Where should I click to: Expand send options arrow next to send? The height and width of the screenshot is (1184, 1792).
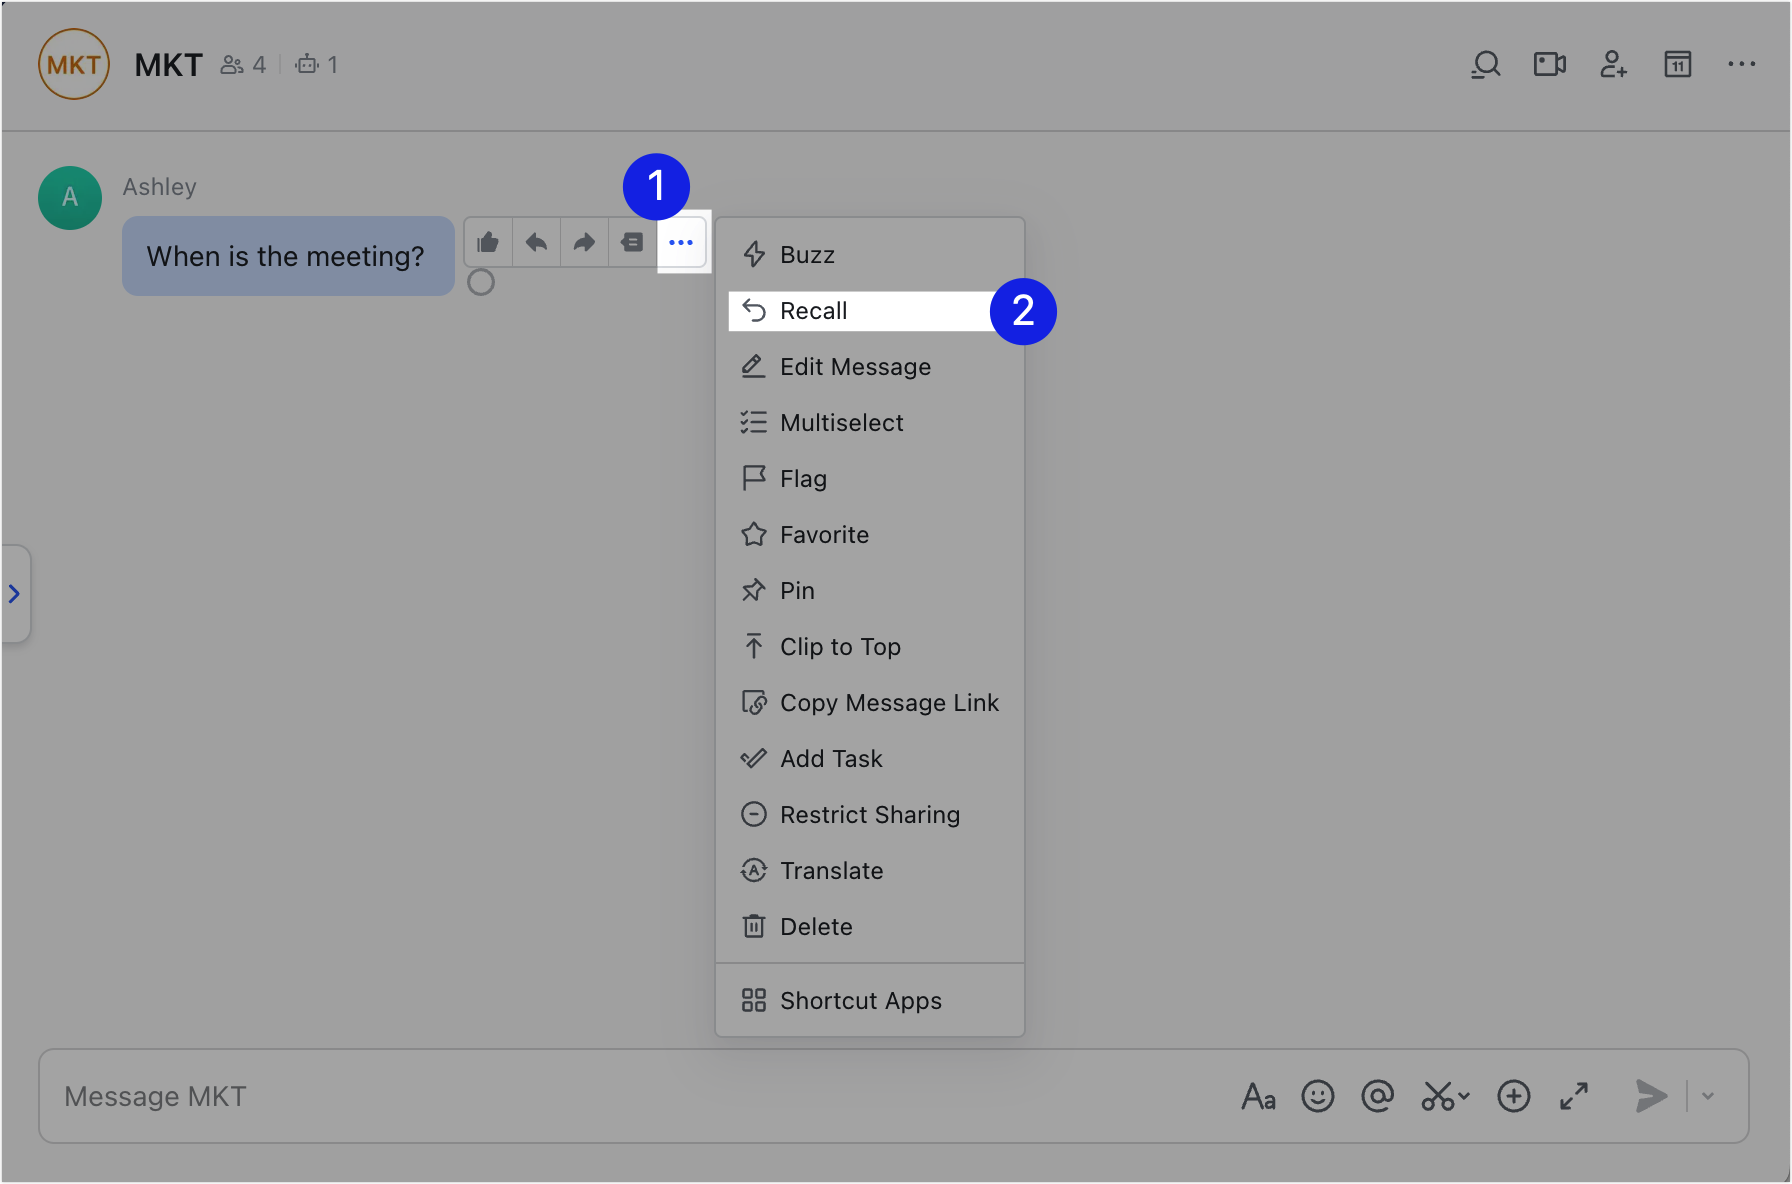(x=1708, y=1096)
